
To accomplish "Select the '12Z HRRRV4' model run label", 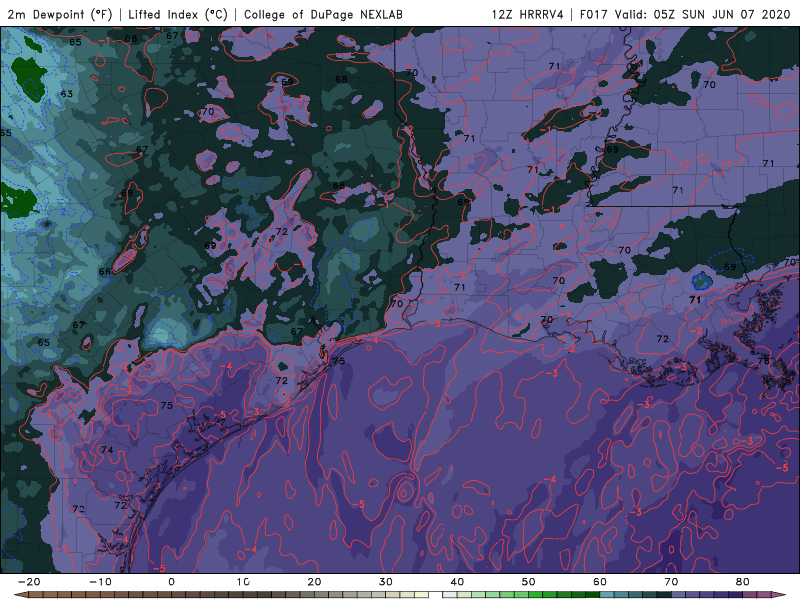I will [x=528, y=14].
